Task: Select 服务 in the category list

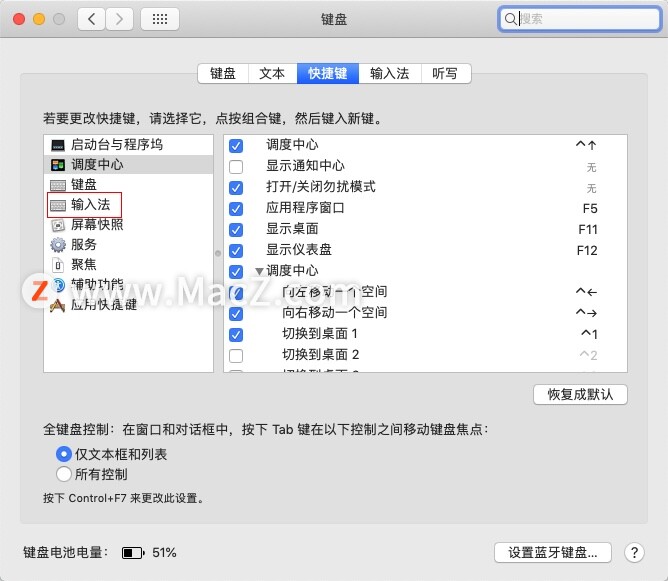Action: tap(128, 245)
